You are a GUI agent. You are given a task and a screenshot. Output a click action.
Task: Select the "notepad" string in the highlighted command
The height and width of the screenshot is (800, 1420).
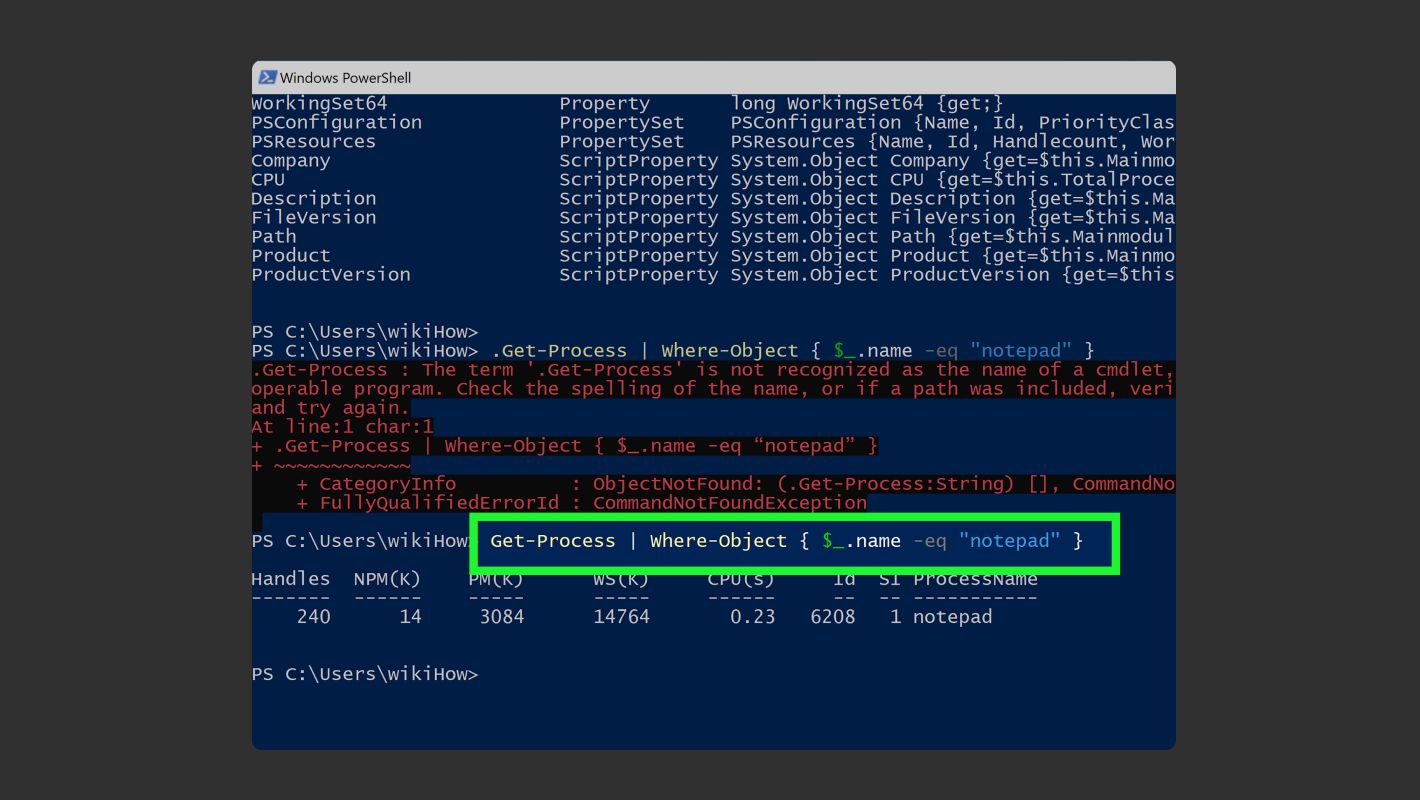(x=1009, y=540)
